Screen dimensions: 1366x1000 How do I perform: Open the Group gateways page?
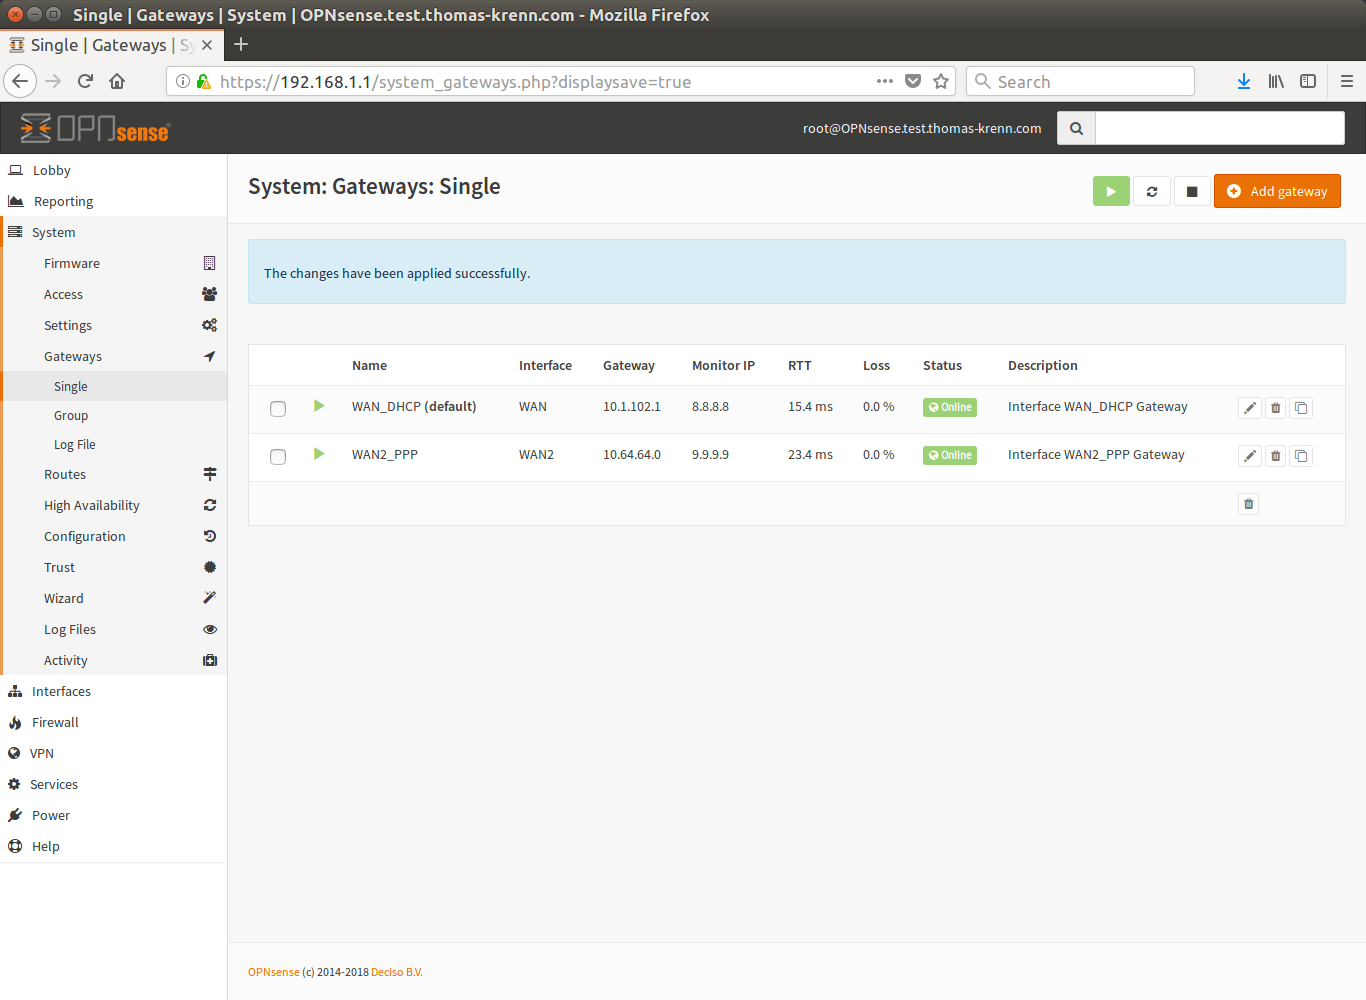(x=71, y=415)
